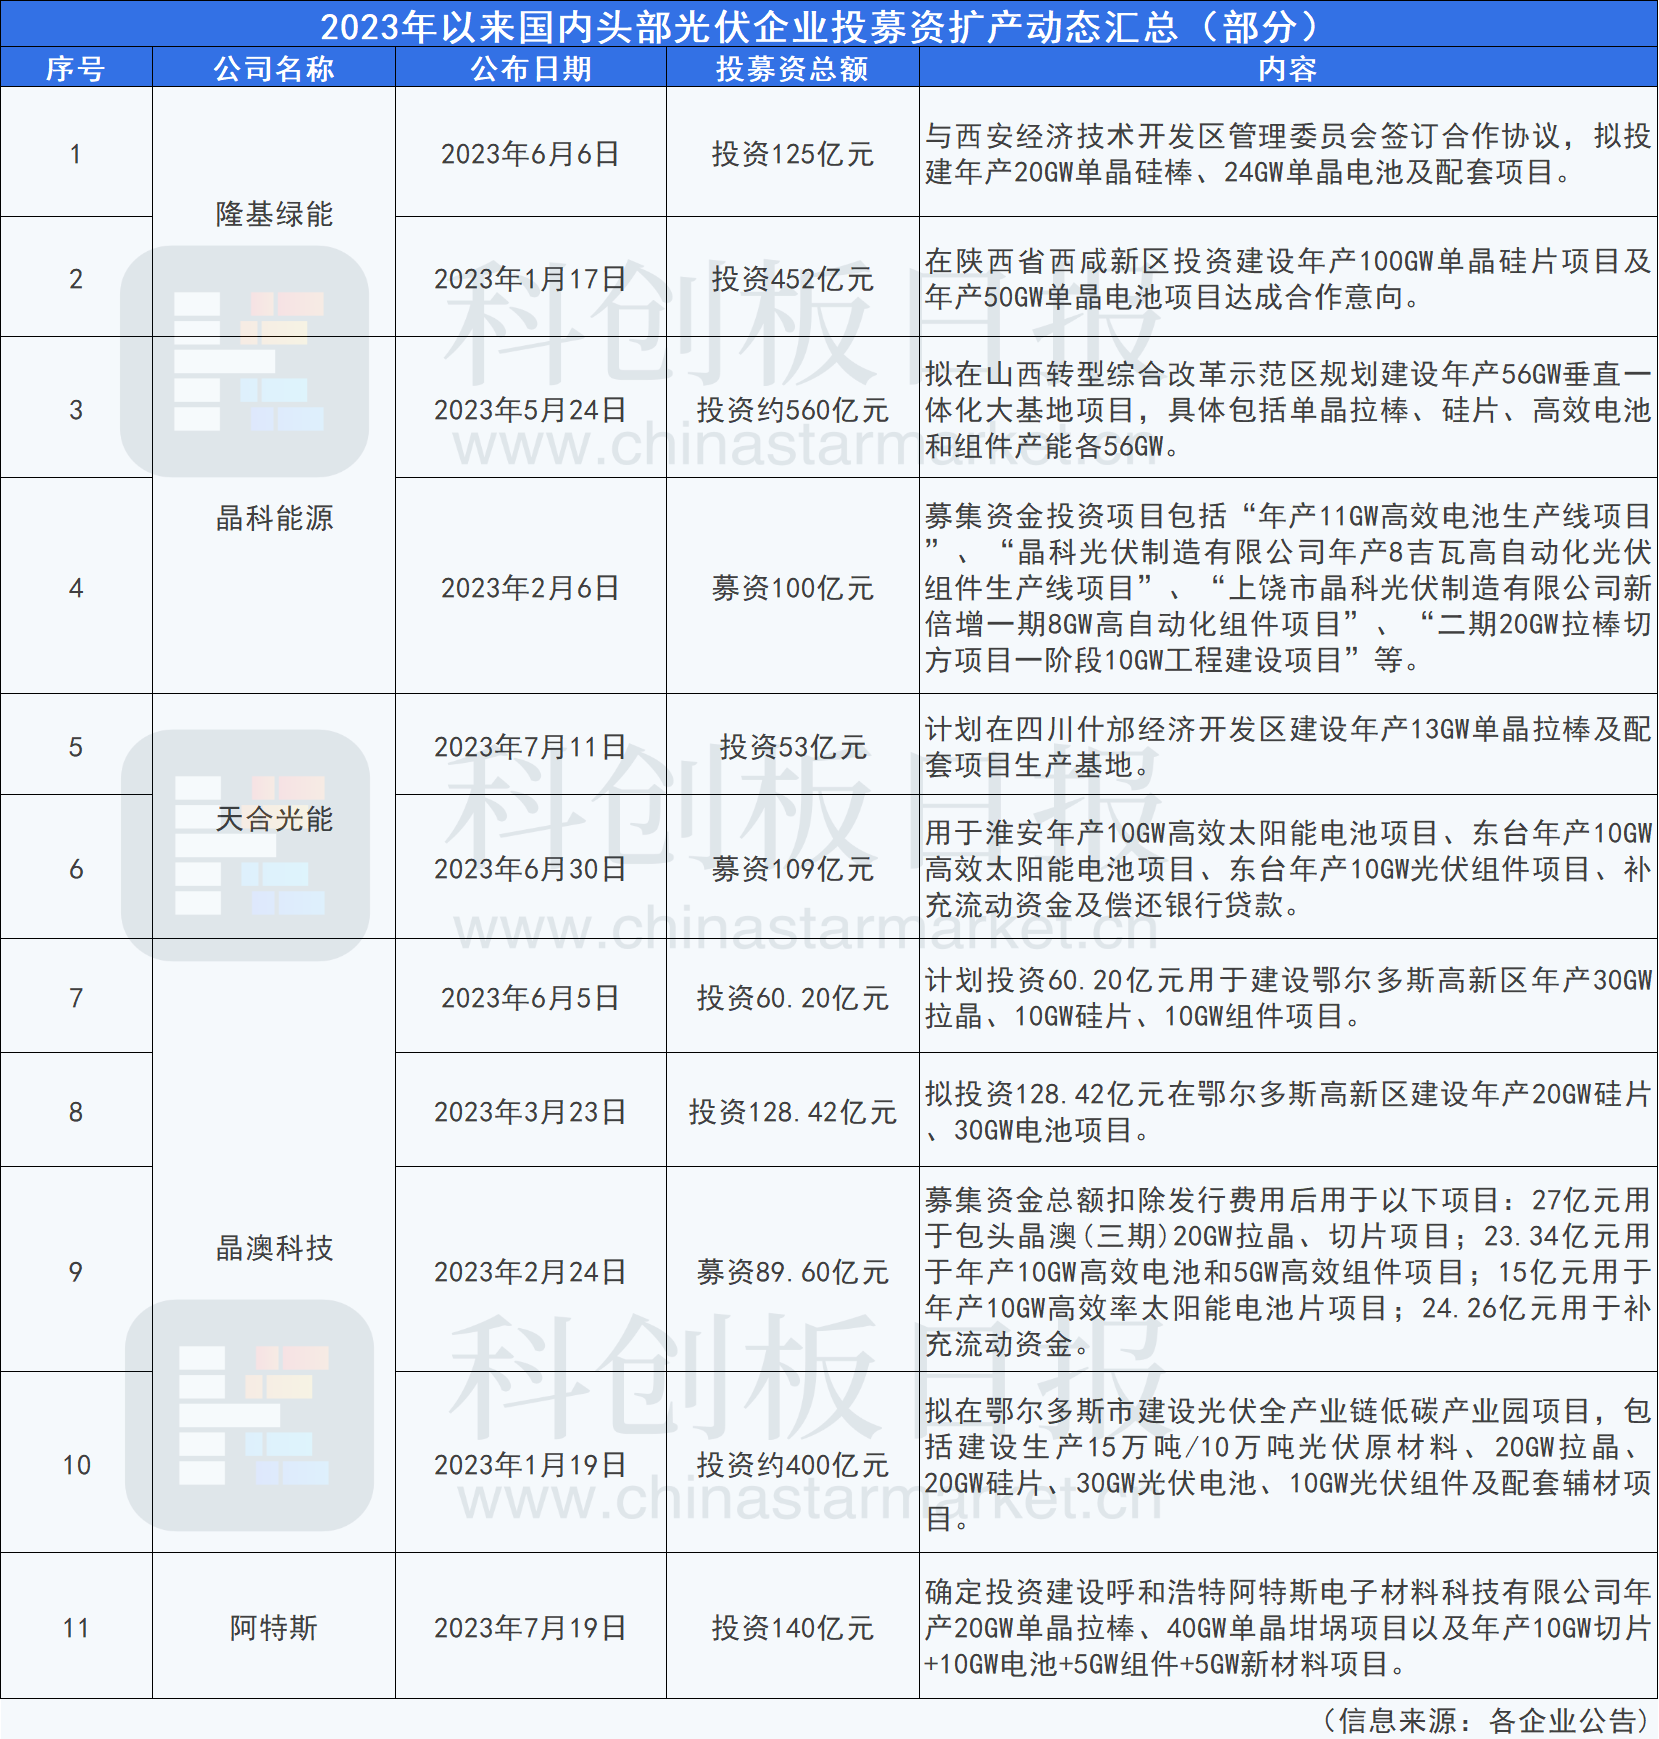Select the amount 投资128.42亿元
This screenshot has width=1659, height=1739.
click(x=792, y=1111)
